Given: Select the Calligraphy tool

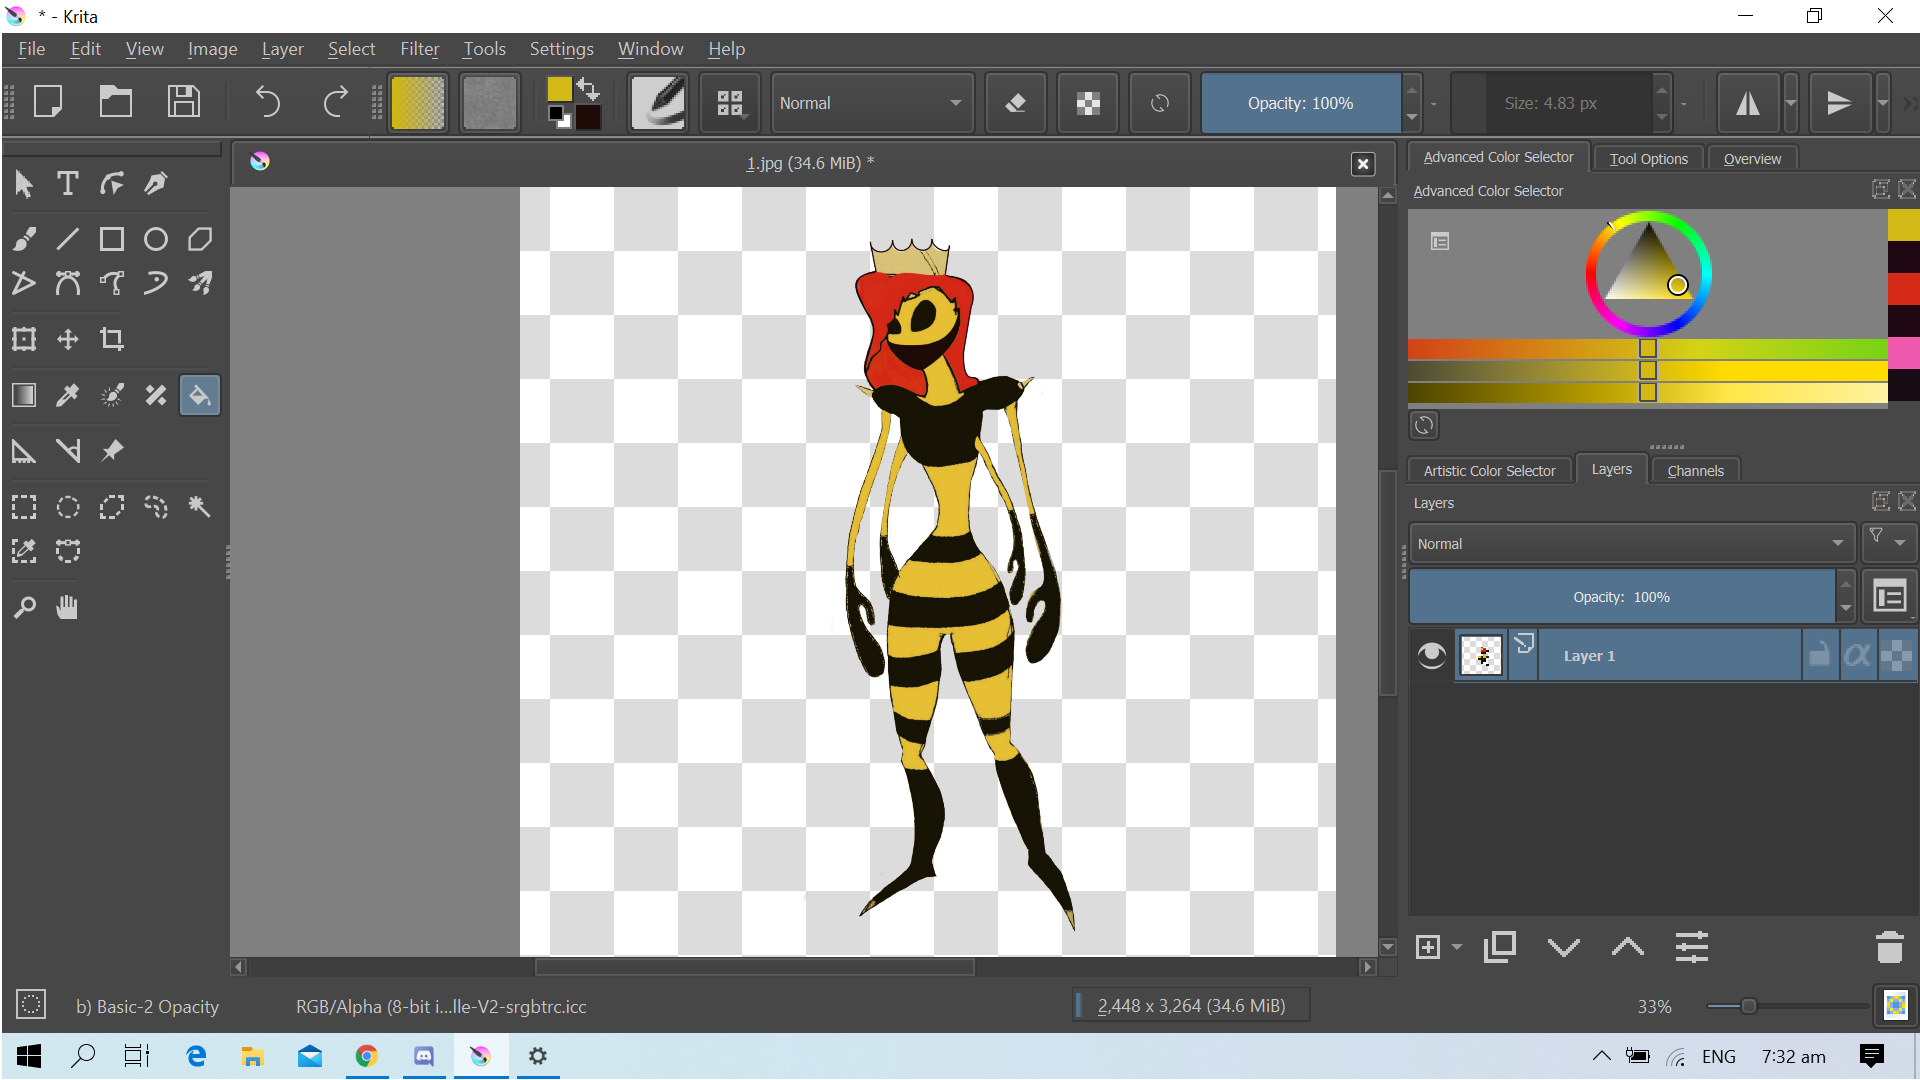Looking at the screenshot, I should point(156,184).
